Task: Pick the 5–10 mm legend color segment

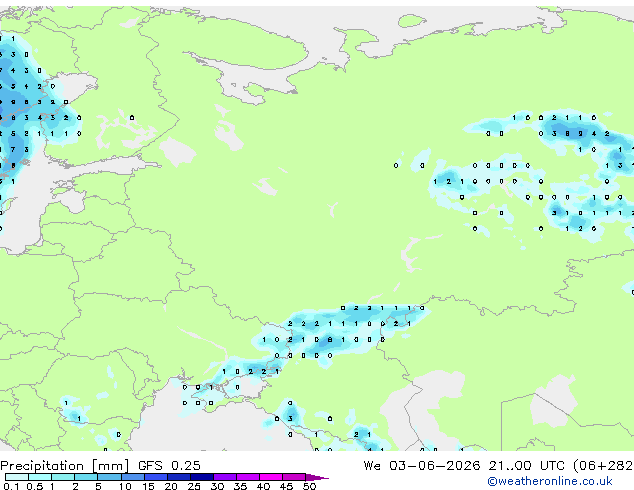Action: pos(109,477)
